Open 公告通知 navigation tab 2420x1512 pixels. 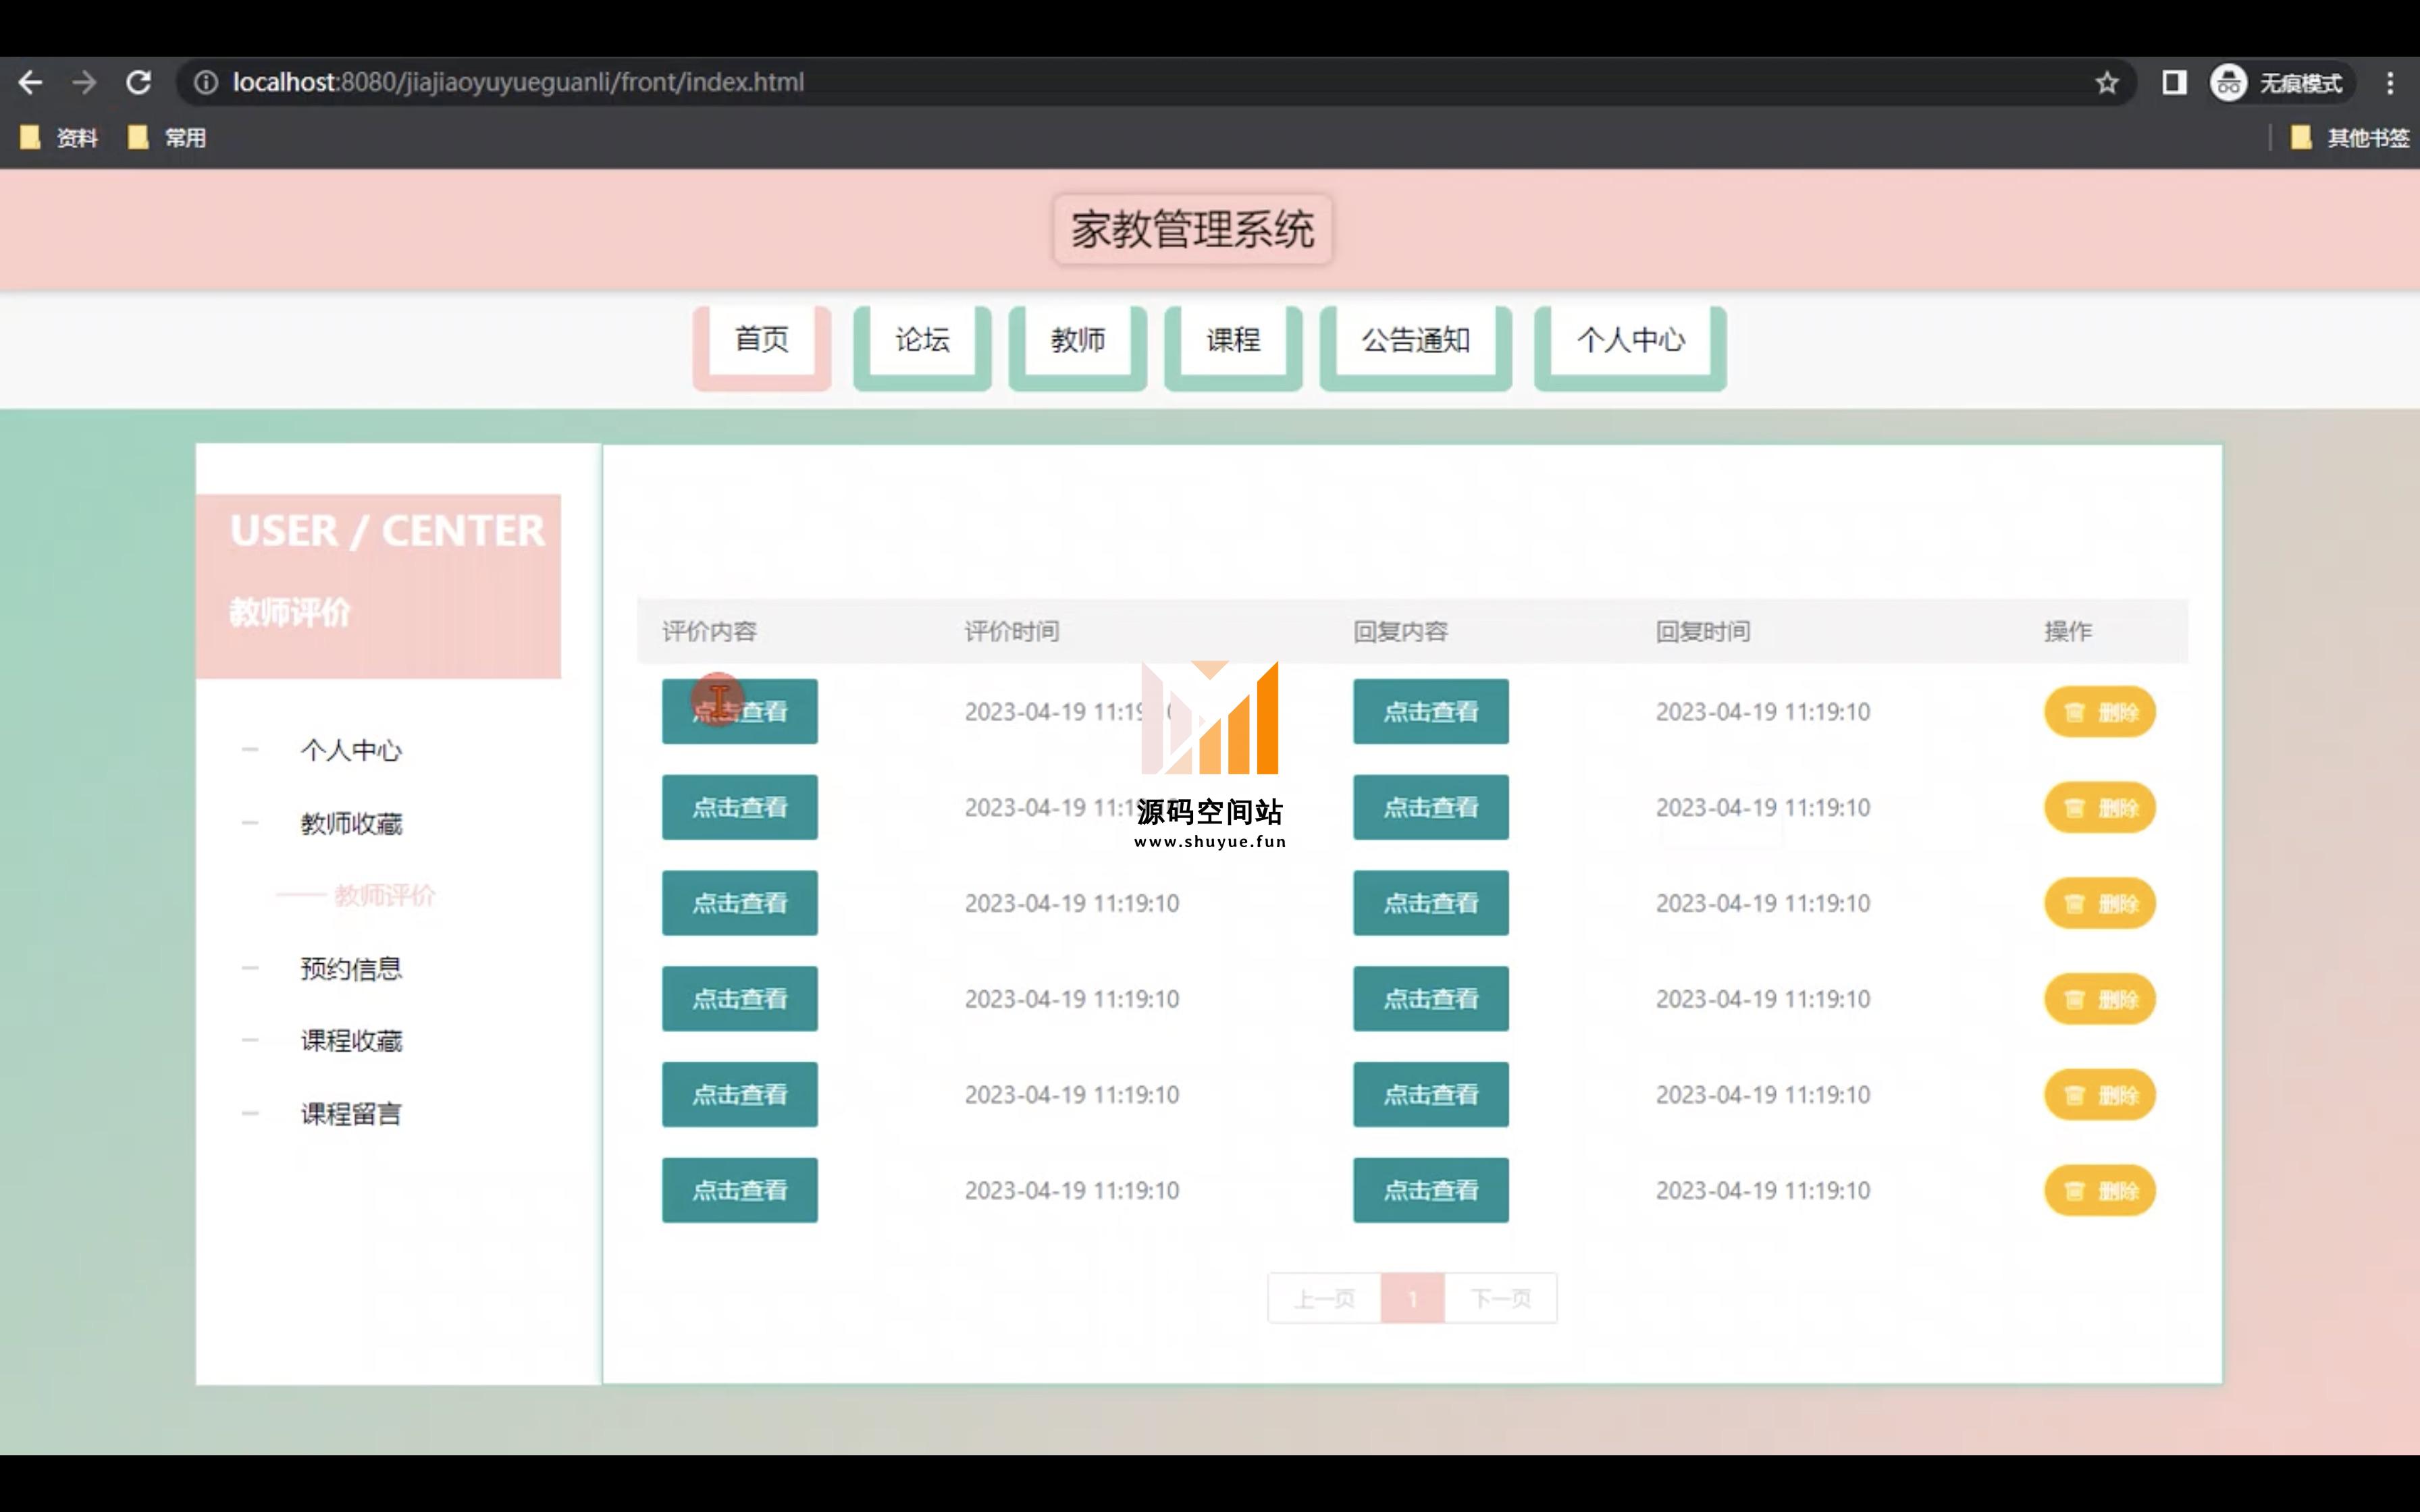click(1415, 340)
